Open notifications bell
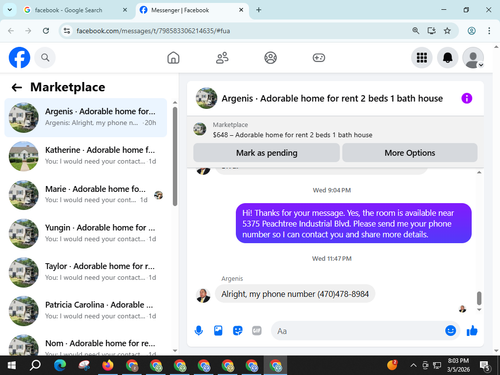This screenshot has width=500, height=375. click(447, 58)
